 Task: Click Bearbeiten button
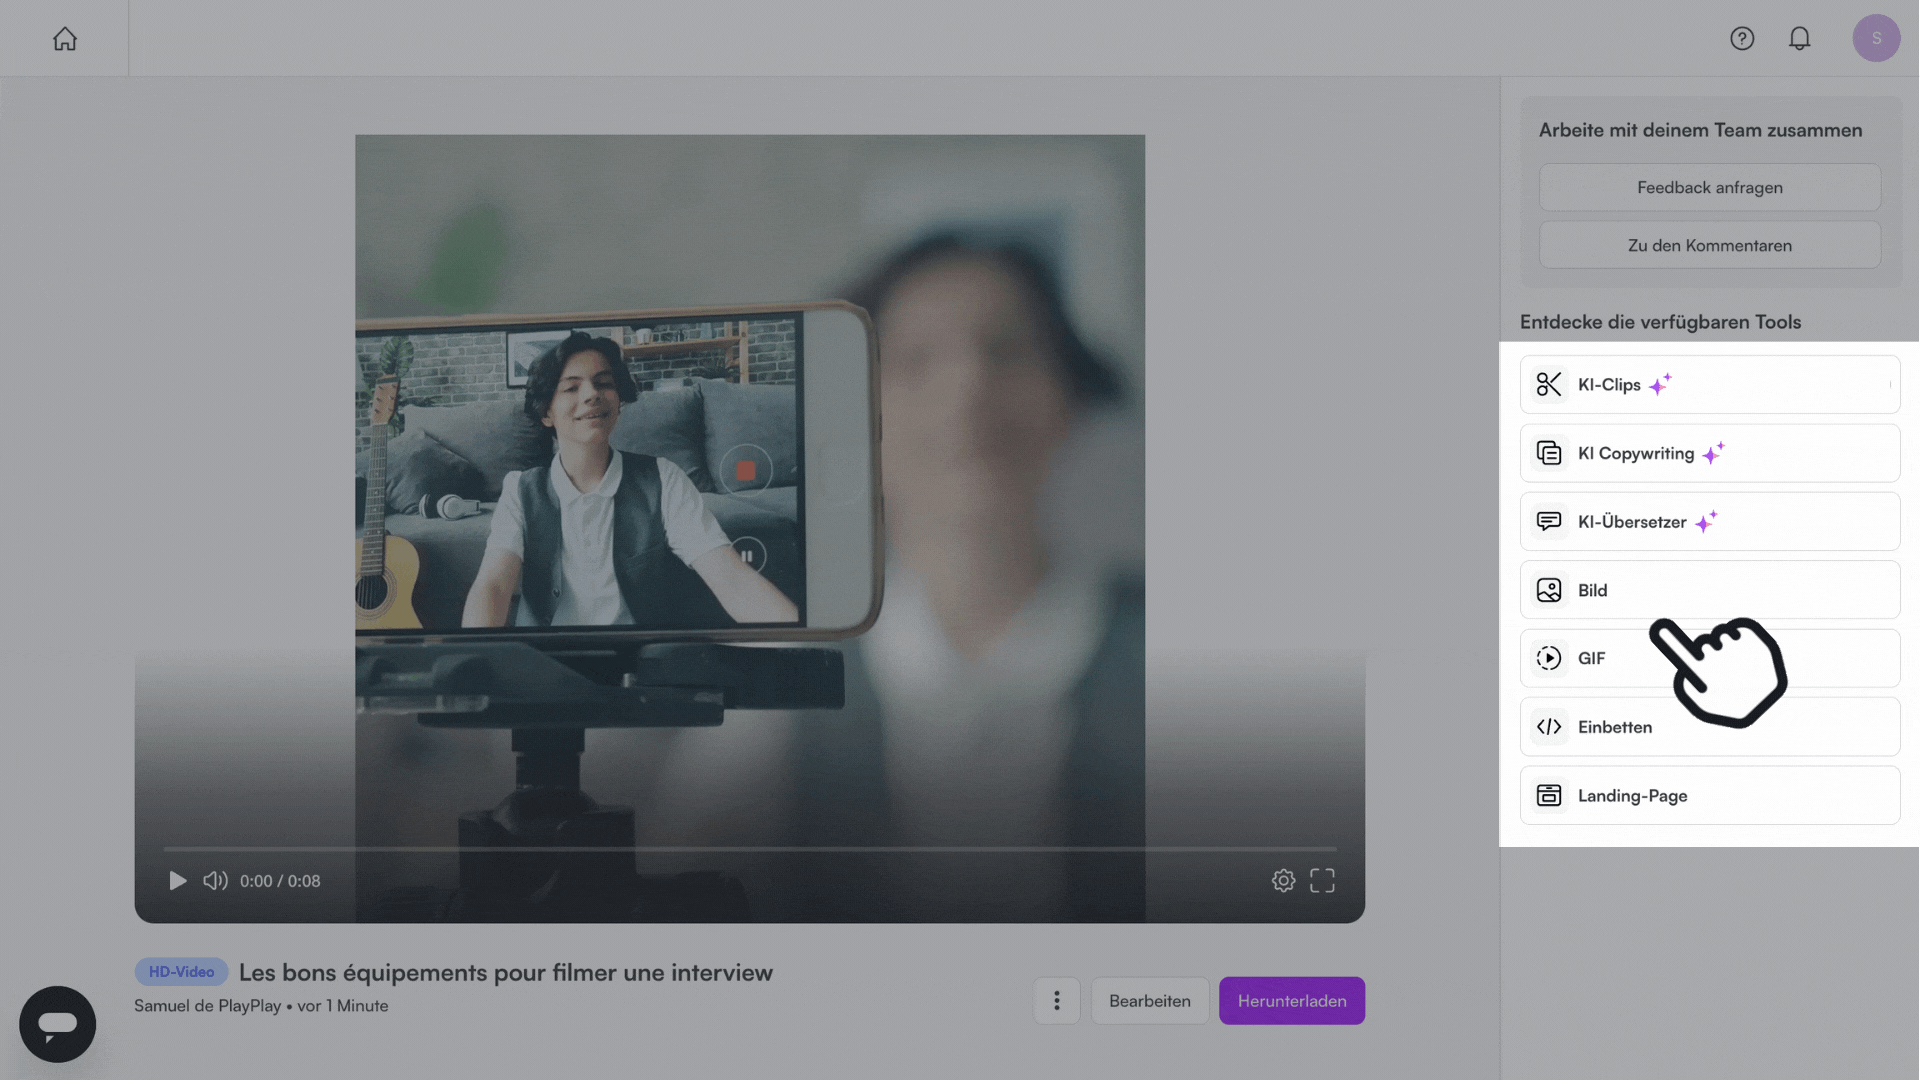tap(1149, 1000)
